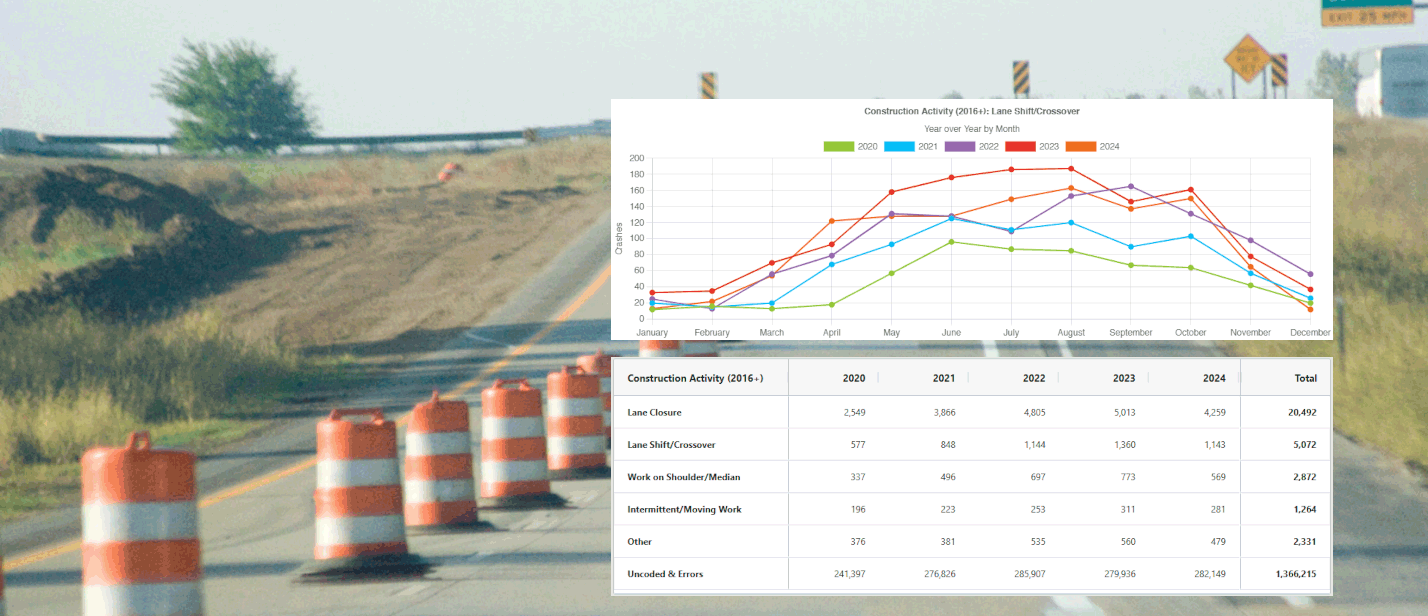This screenshot has width=1428, height=616.
Task: Toggle the orange 2024 legend swatch
Action: point(1080,147)
